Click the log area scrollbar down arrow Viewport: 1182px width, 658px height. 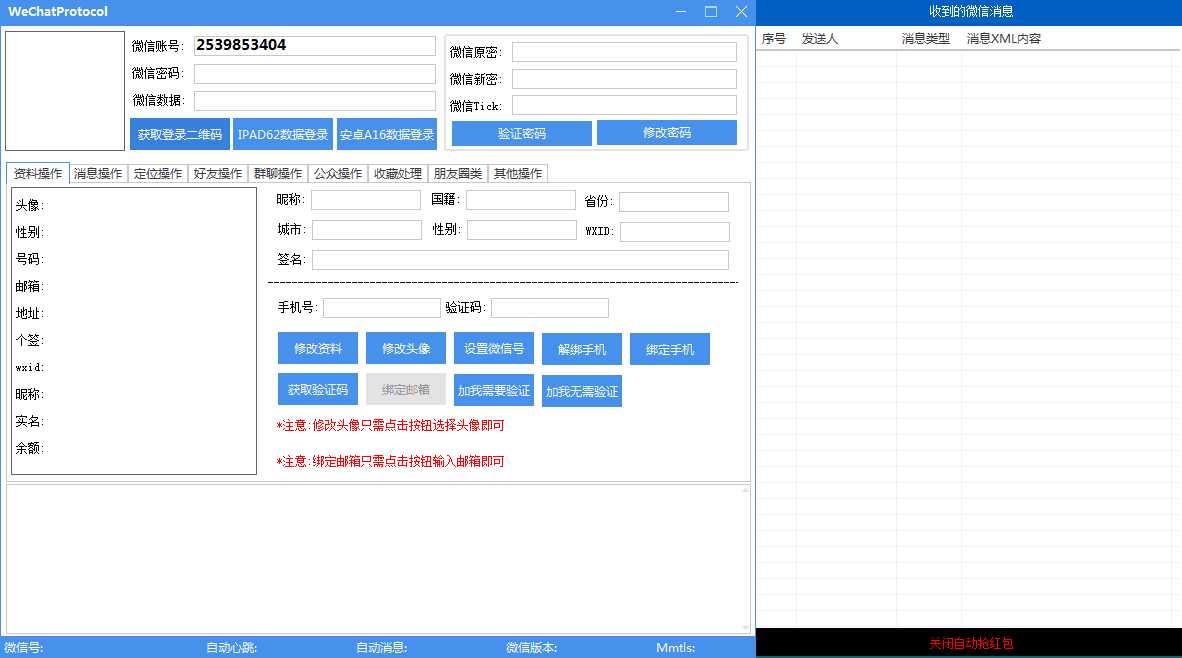point(745,627)
